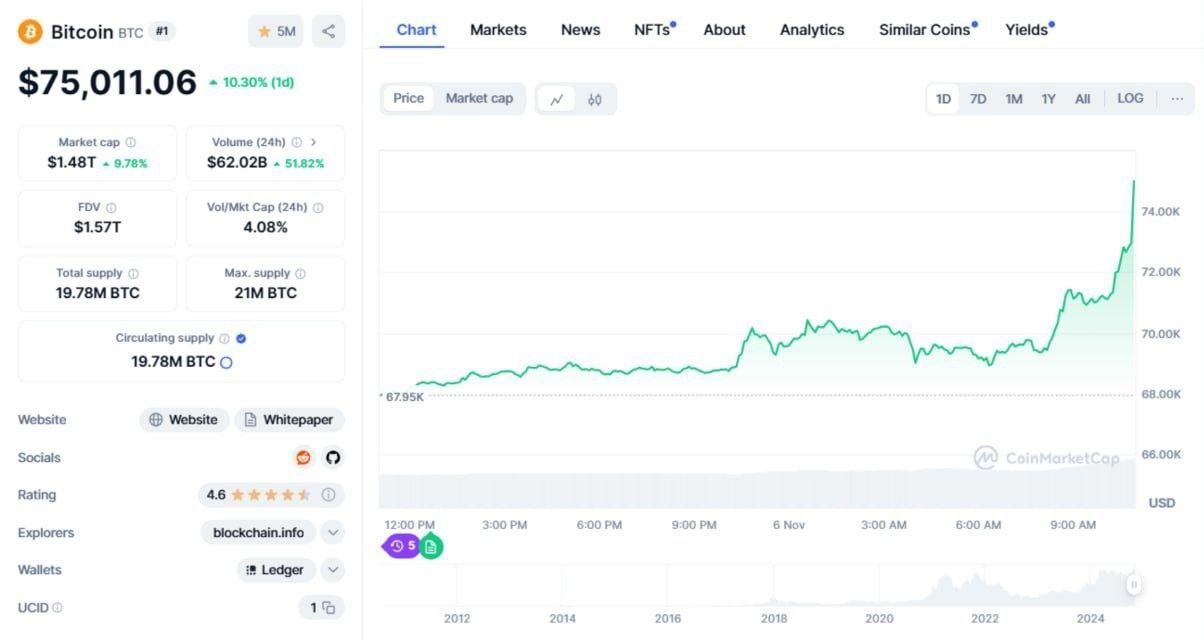Click the #1 rank badge

(162, 31)
